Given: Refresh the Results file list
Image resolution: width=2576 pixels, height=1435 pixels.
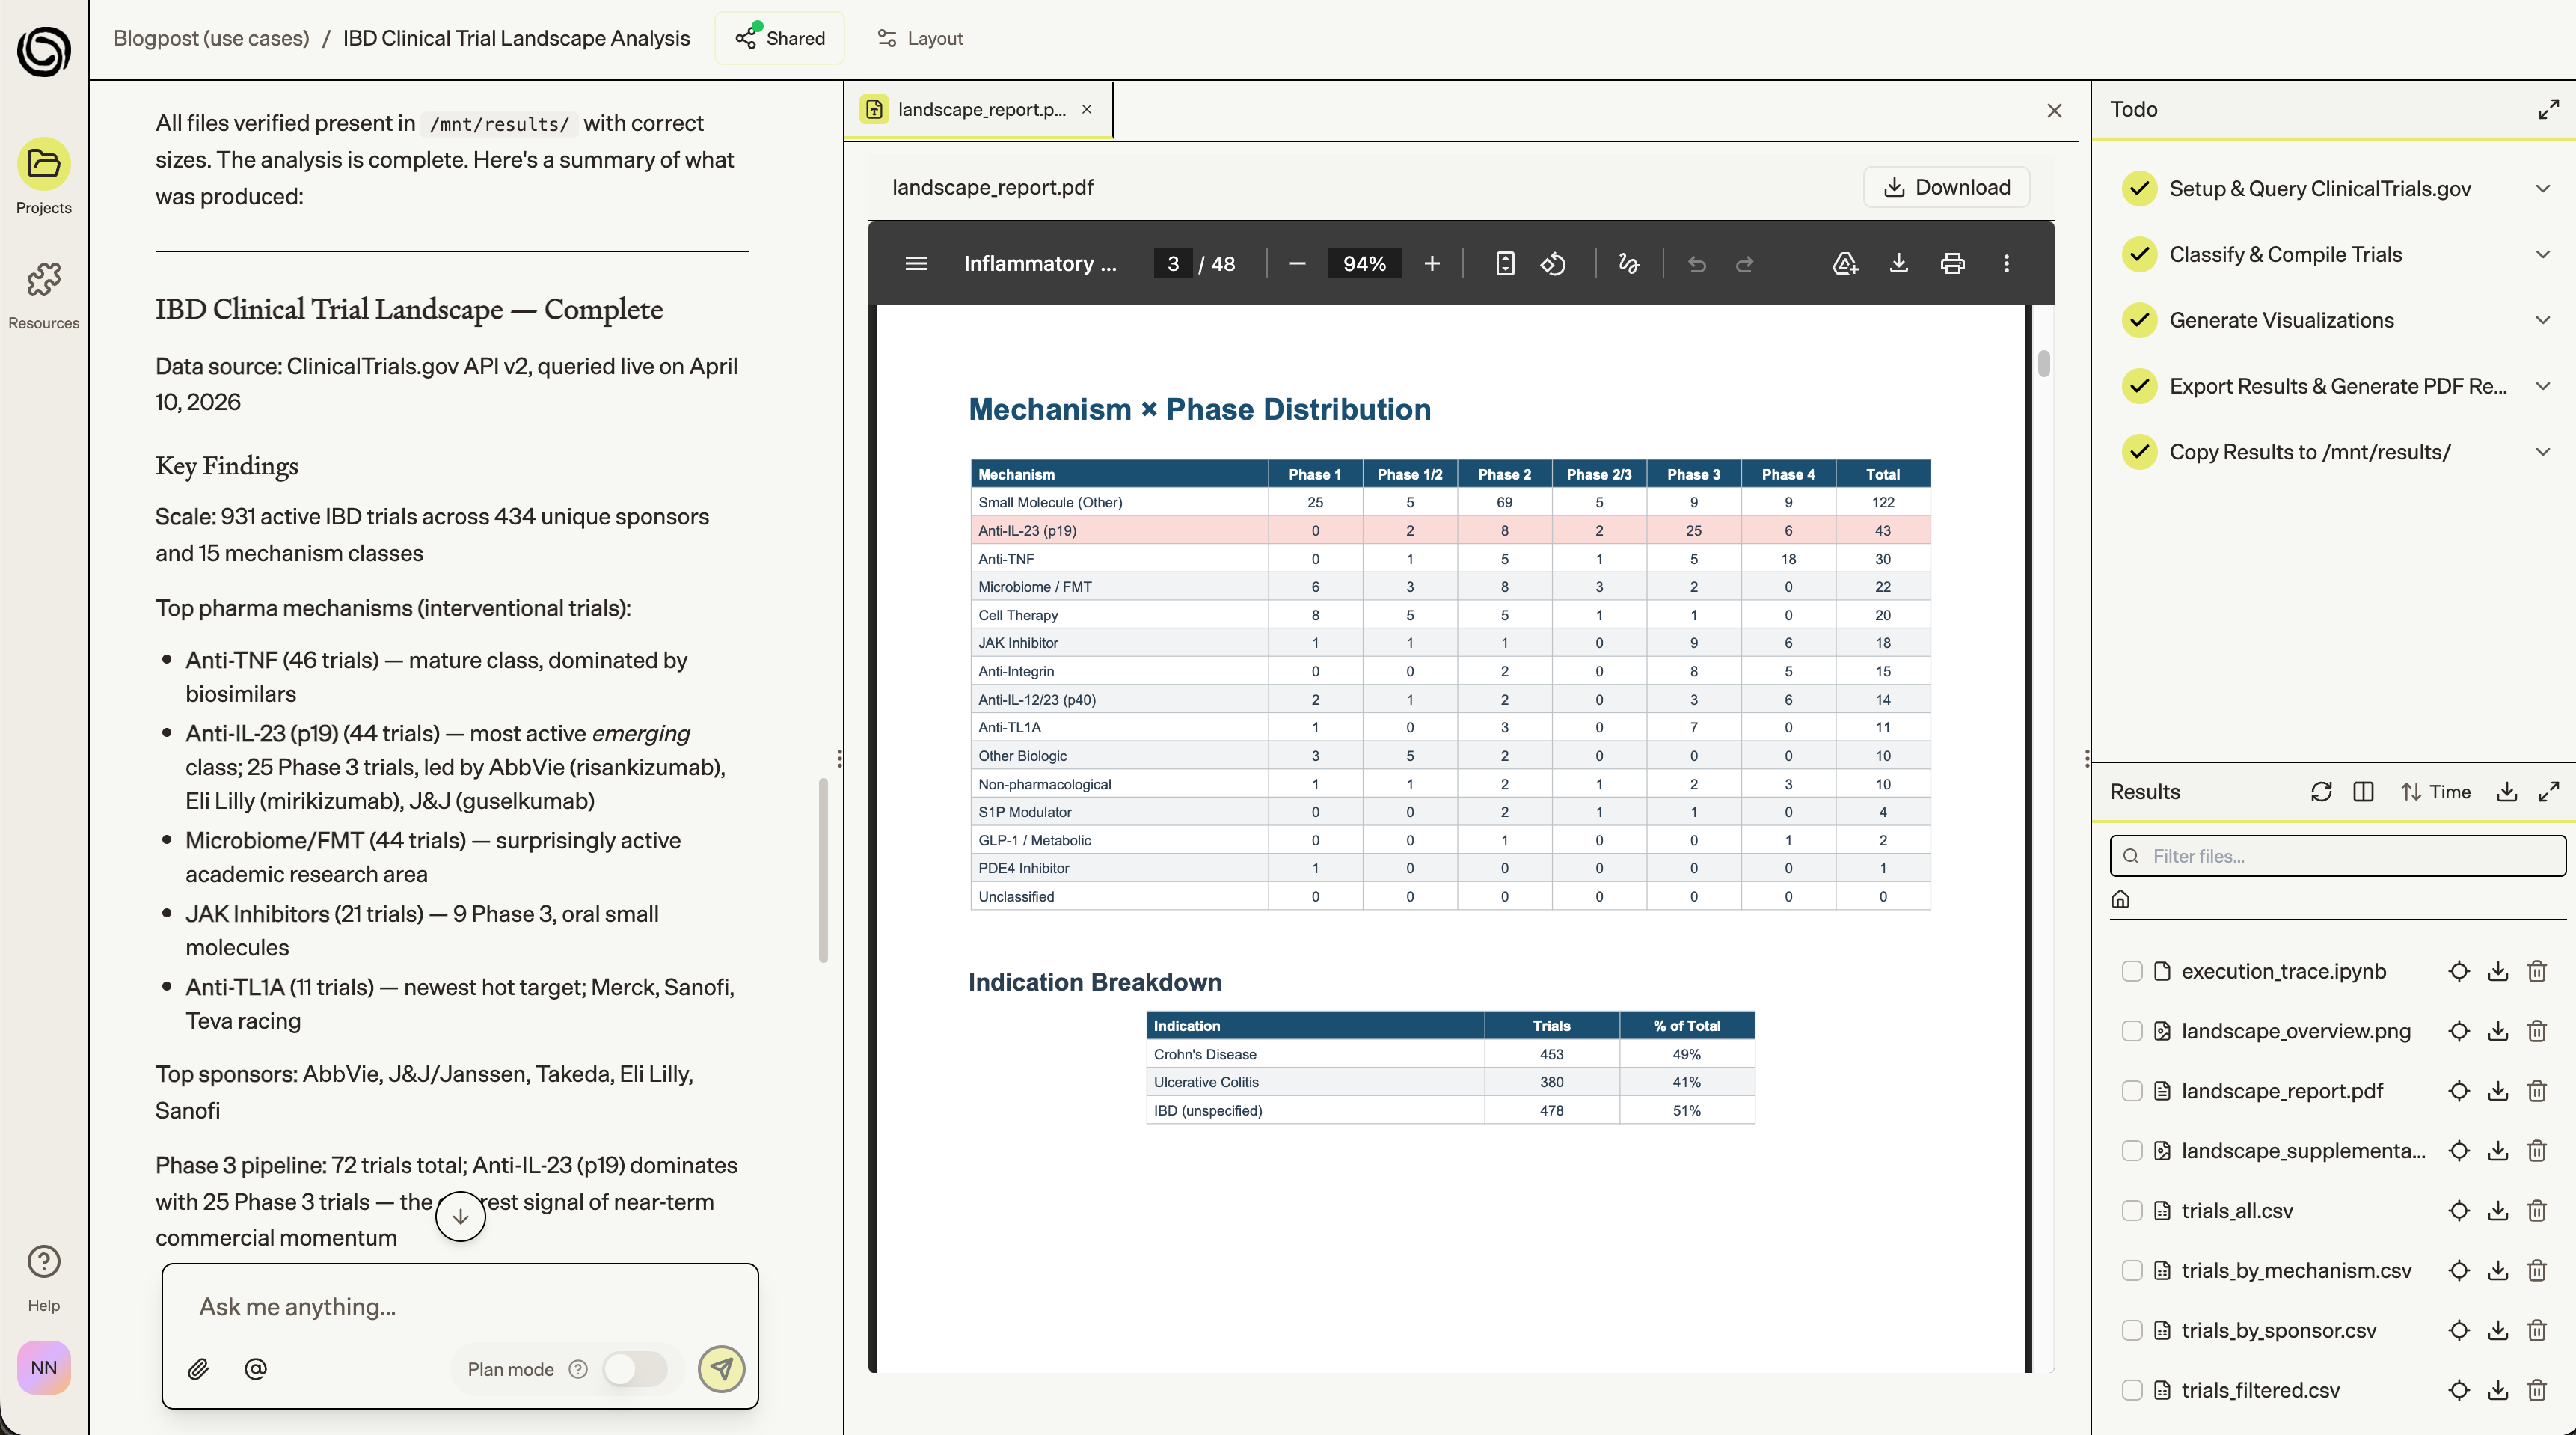Looking at the screenshot, I should coord(2320,792).
